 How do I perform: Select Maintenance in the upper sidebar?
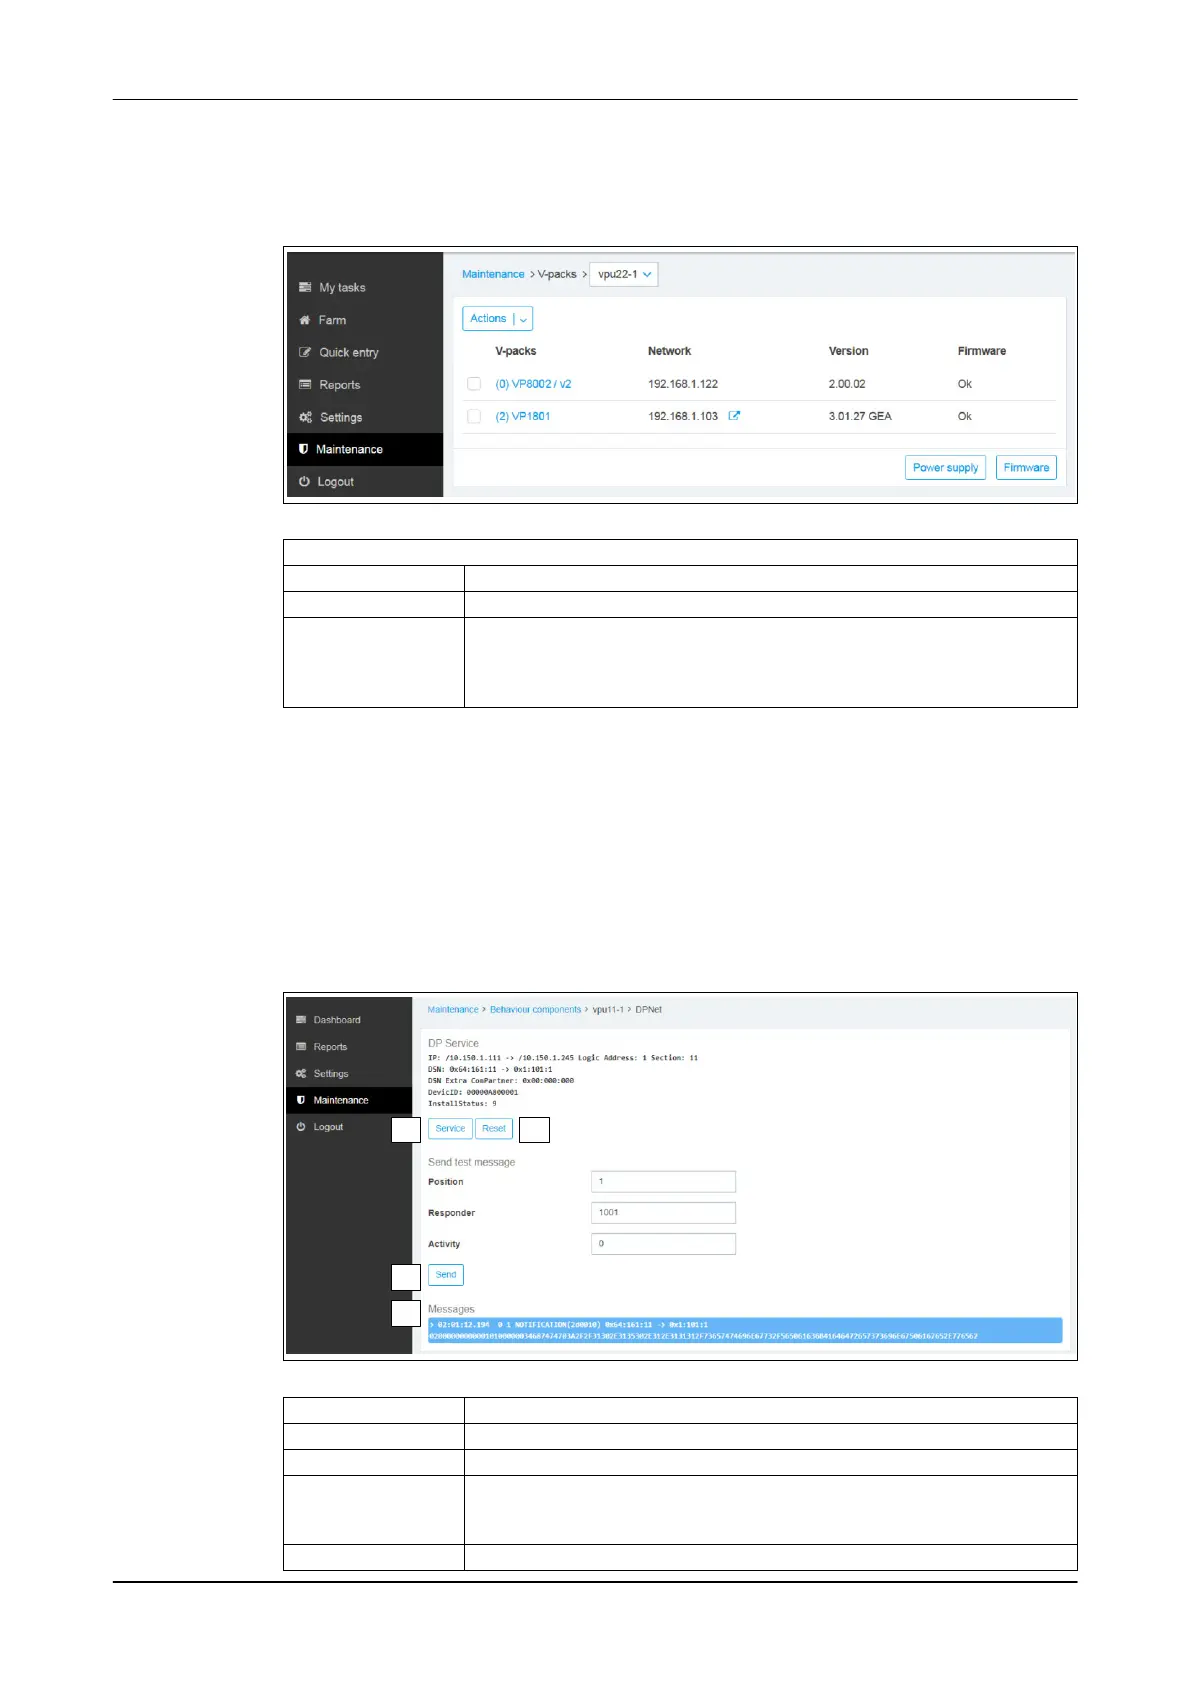click(349, 450)
